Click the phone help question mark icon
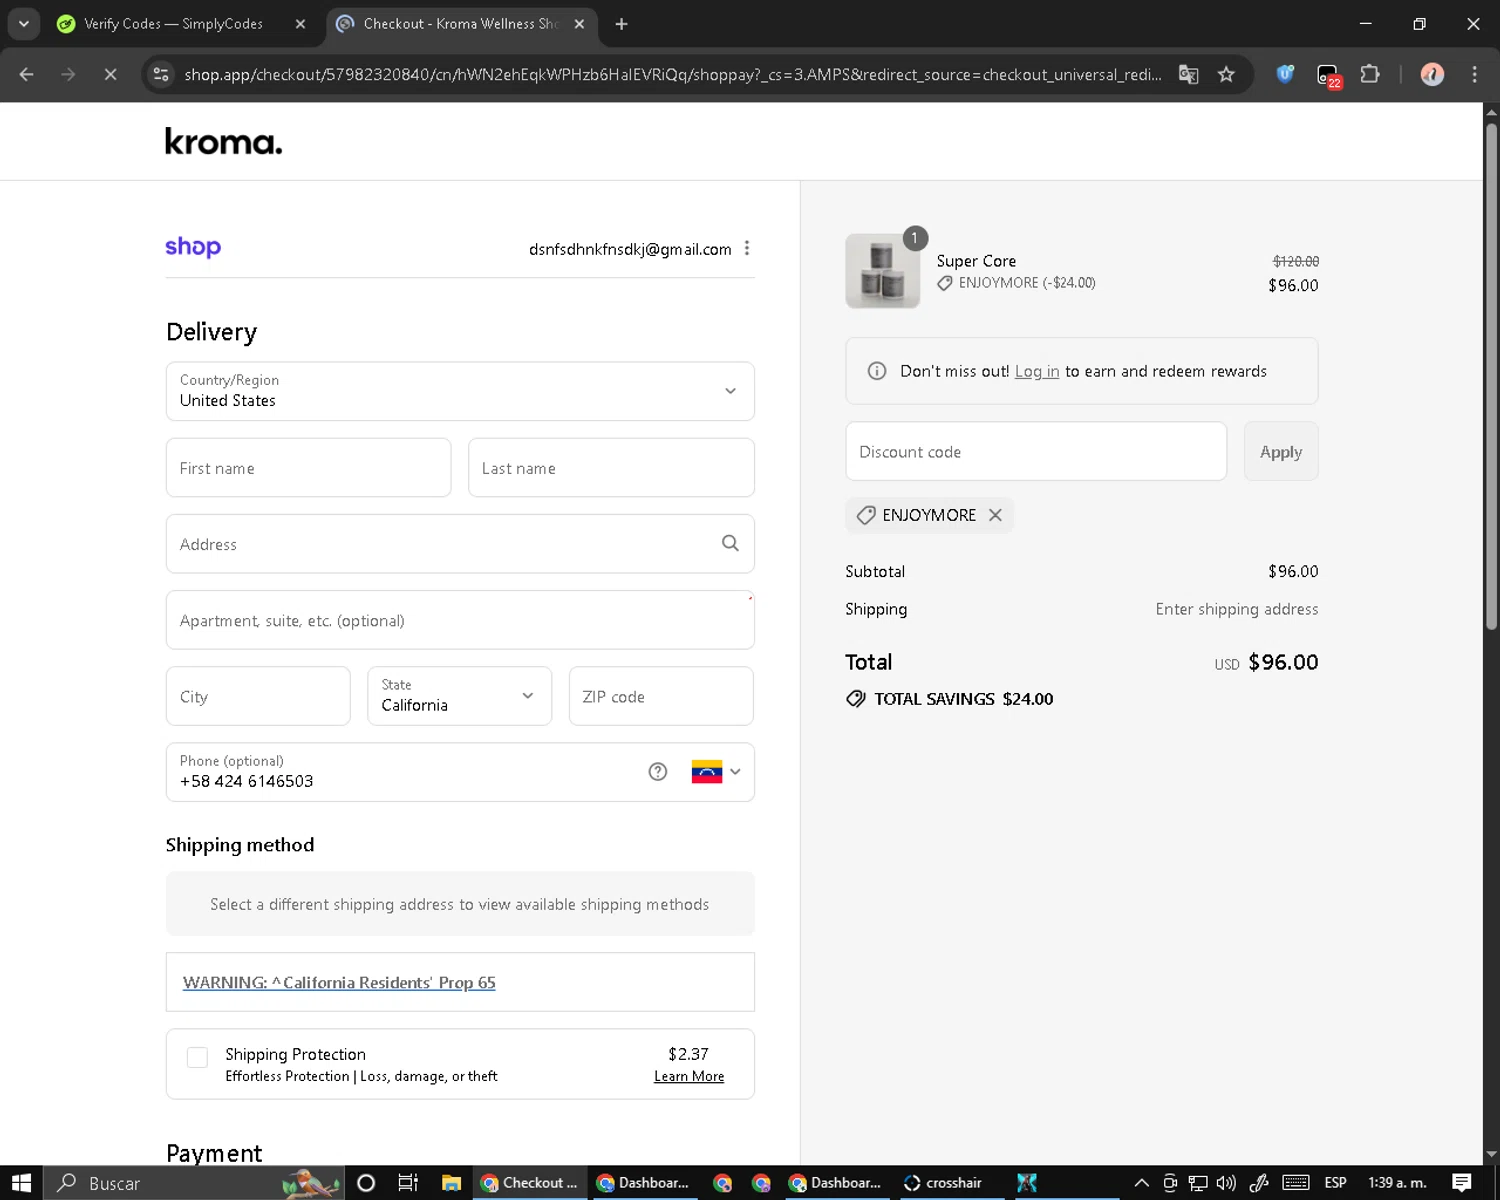The height and width of the screenshot is (1200, 1500). [657, 771]
